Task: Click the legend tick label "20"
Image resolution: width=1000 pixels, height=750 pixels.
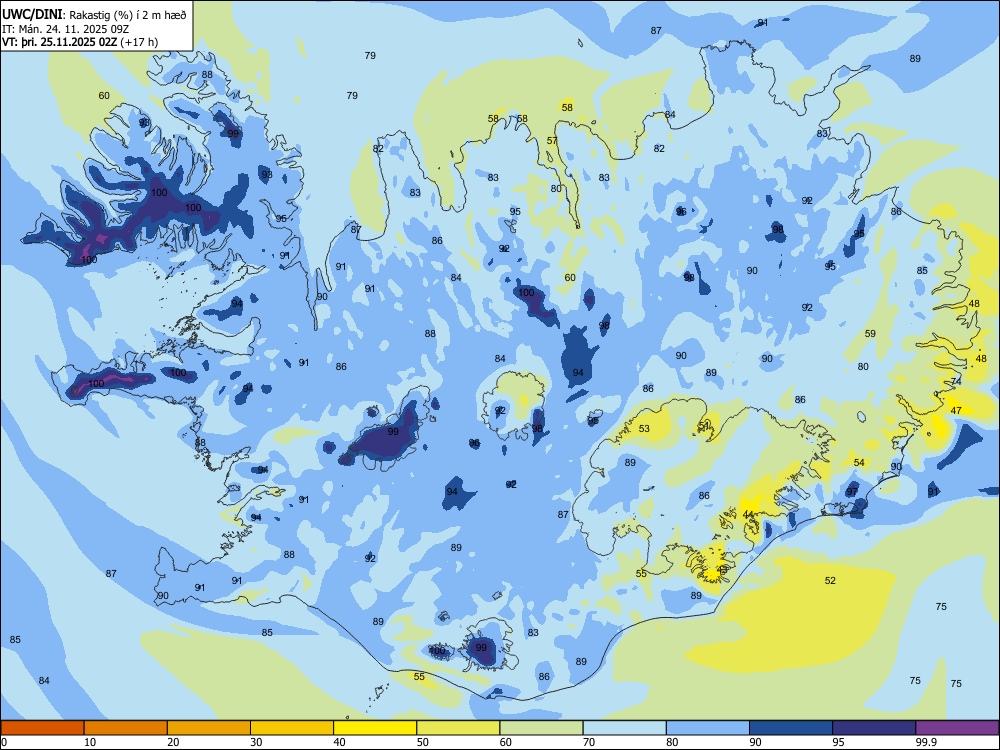Action: (173, 742)
